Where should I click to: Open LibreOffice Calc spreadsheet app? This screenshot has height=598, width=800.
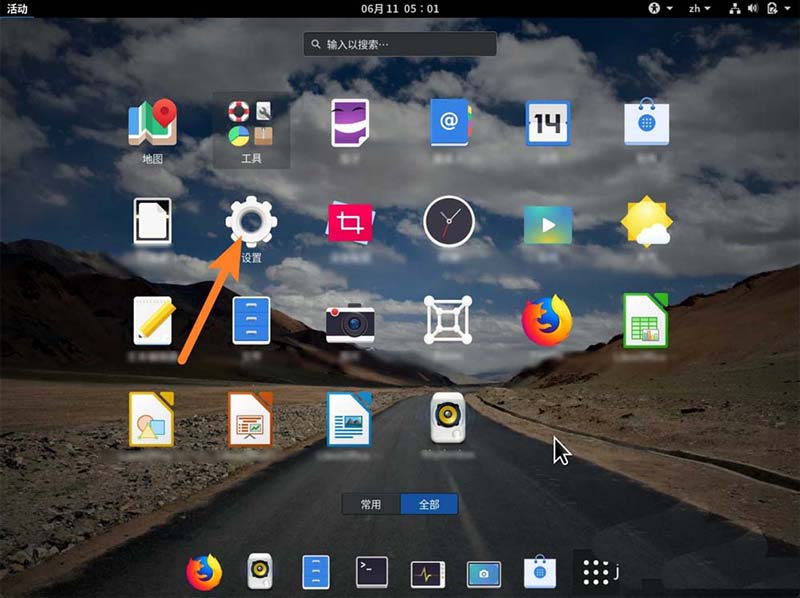pos(645,320)
